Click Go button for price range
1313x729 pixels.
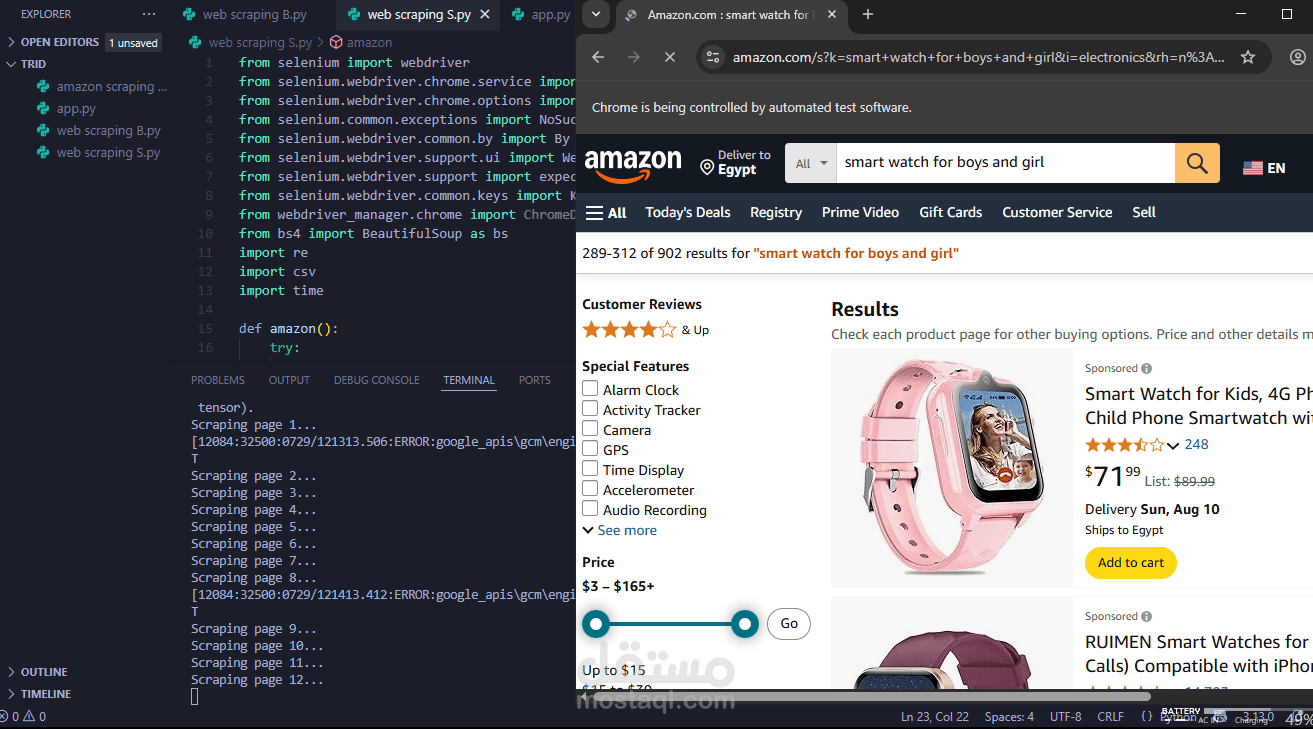tap(789, 624)
